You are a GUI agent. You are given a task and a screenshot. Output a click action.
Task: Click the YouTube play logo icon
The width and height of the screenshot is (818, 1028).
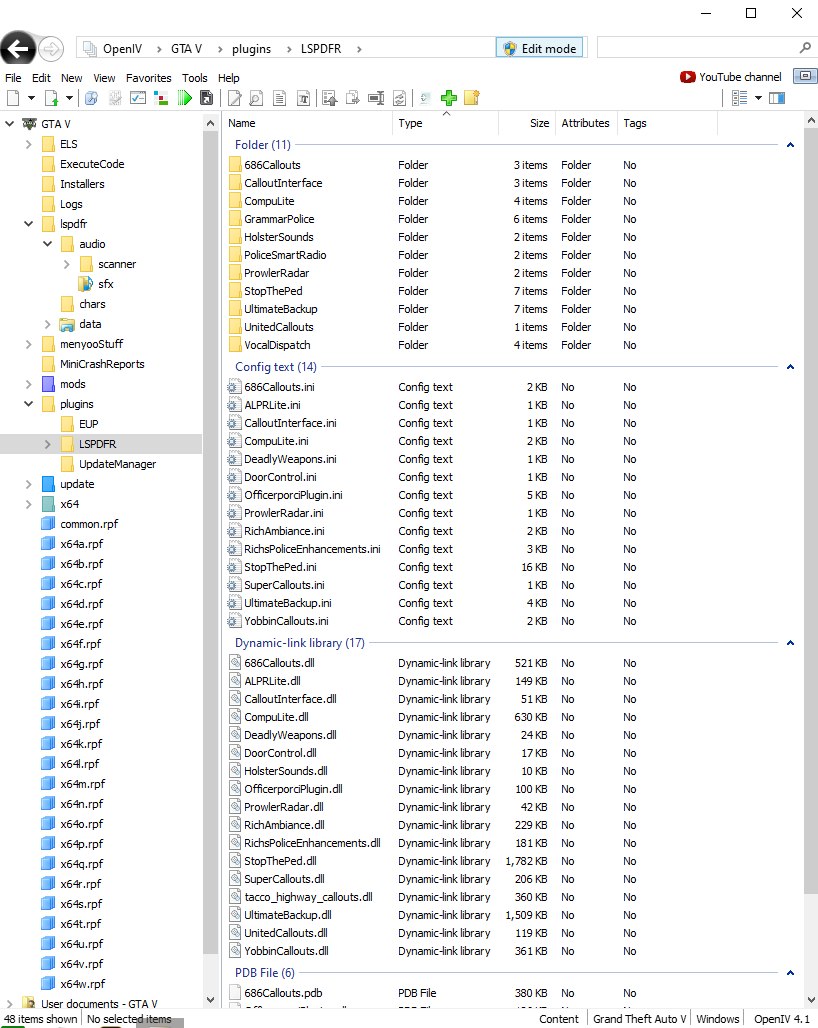click(x=688, y=77)
